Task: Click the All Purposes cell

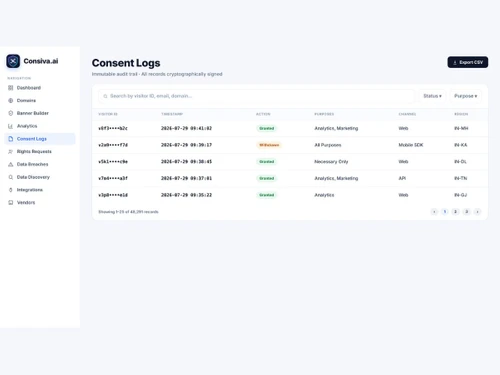Action: pyautogui.click(x=328, y=145)
